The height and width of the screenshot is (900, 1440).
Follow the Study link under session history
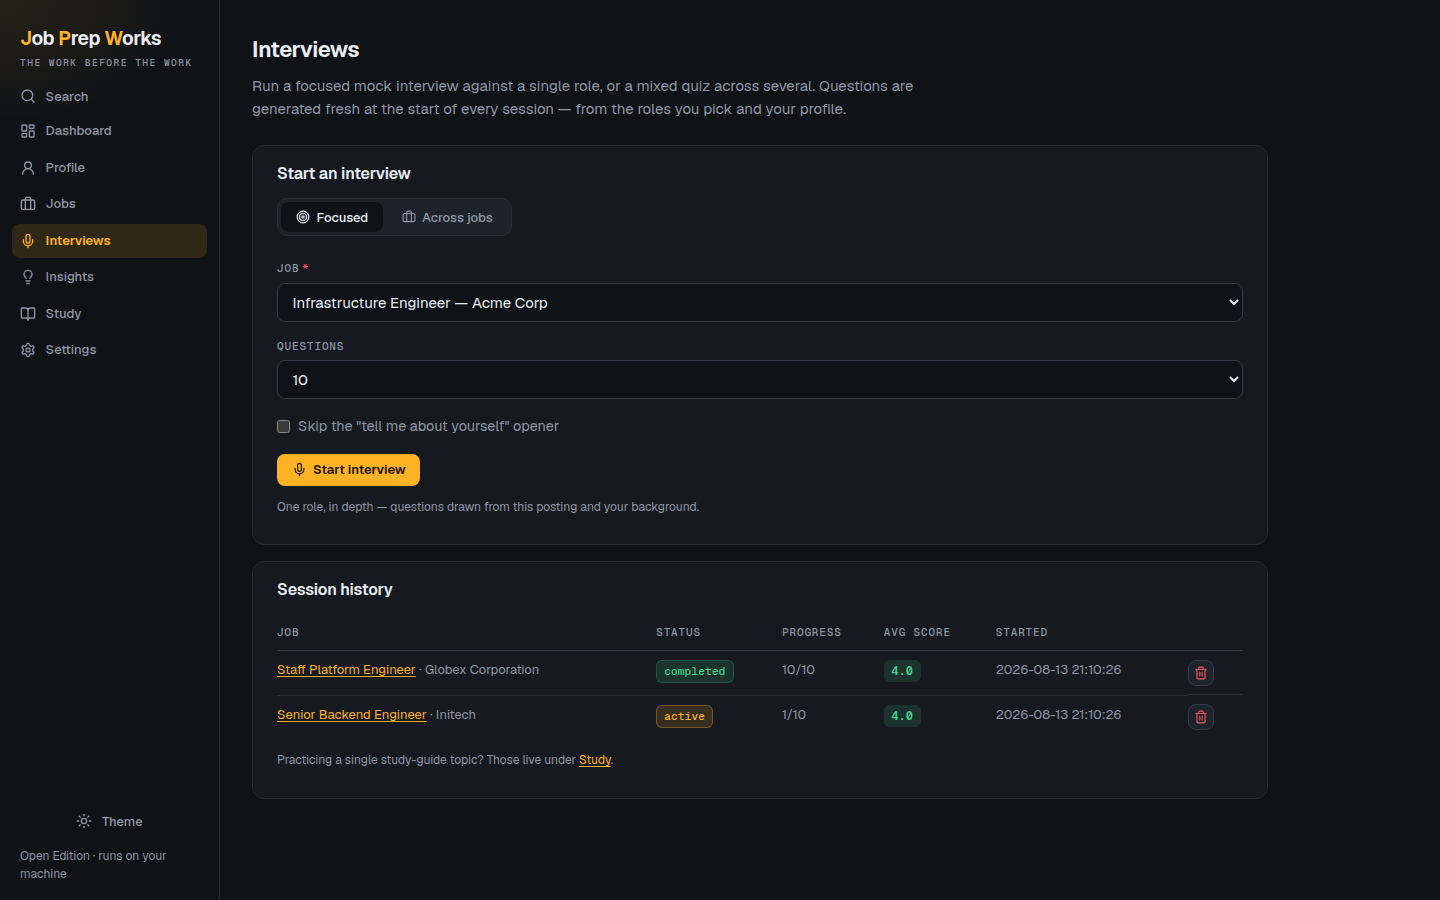595,760
